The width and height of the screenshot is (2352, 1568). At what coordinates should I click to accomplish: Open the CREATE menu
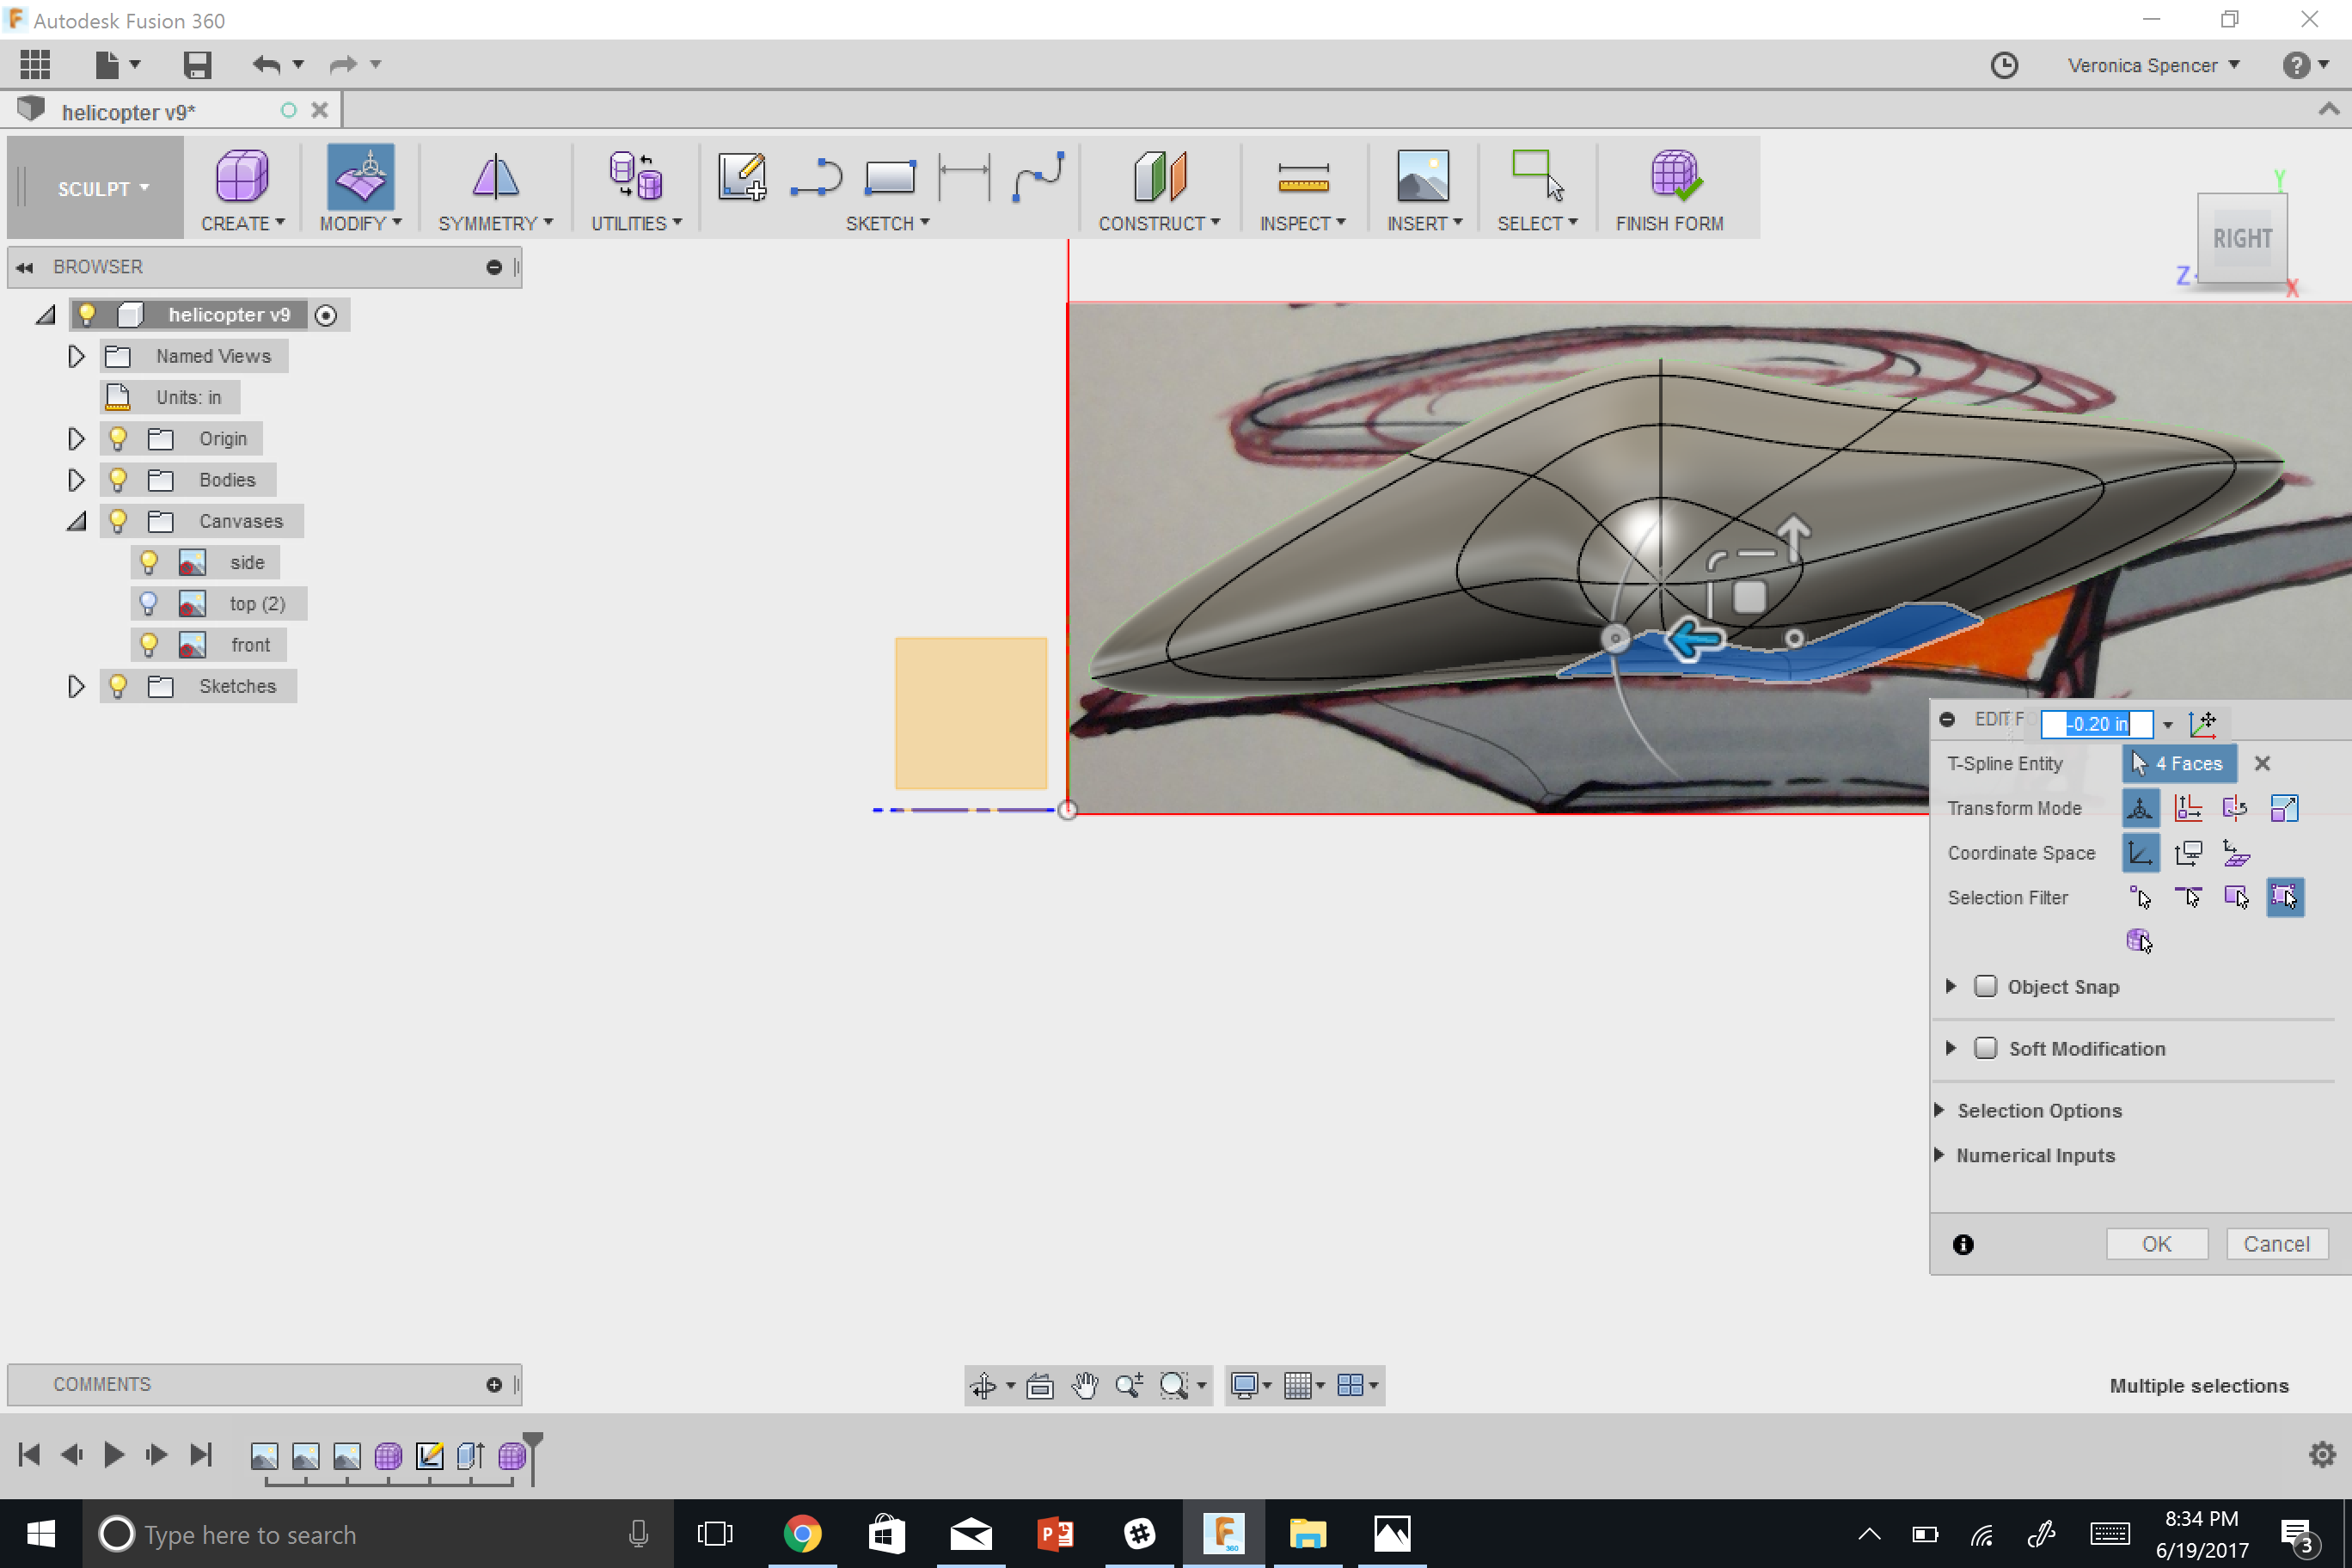pos(243,224)
